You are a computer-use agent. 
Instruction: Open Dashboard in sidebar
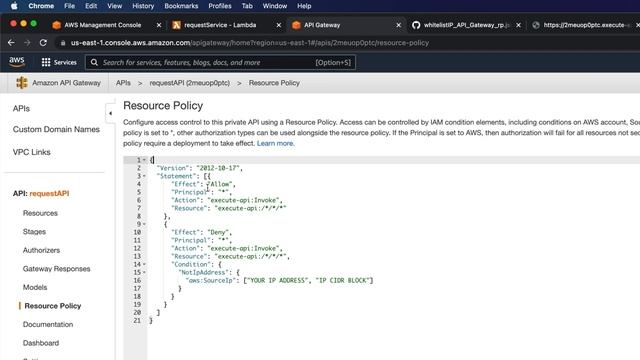41,343
